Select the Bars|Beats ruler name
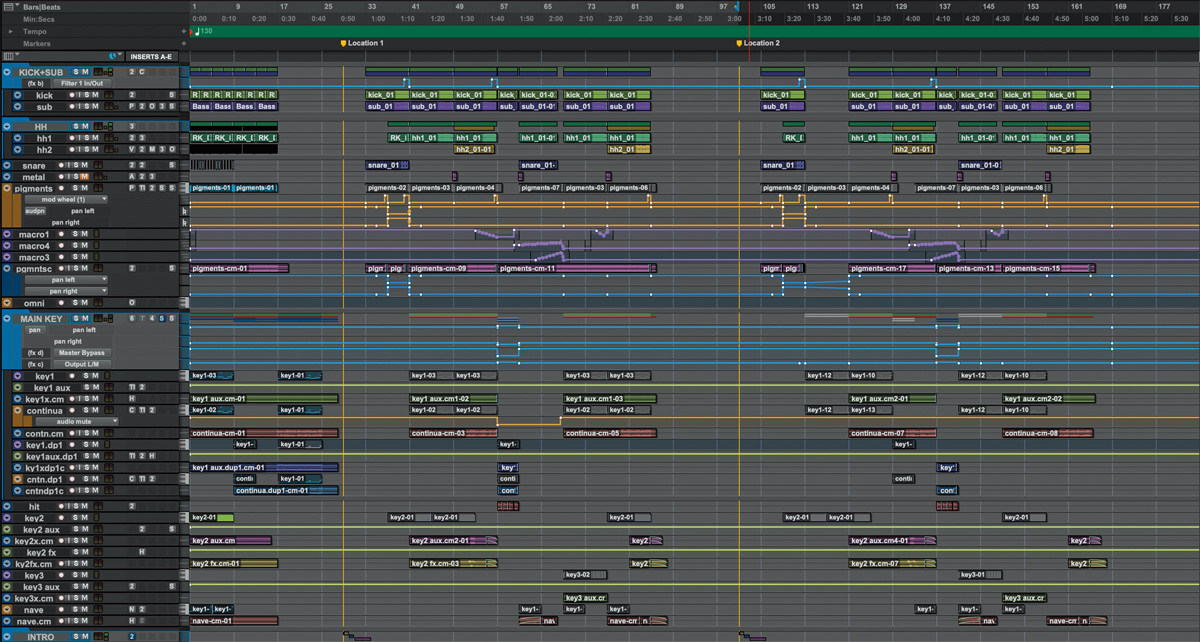Image resolution: width=1200 pixels, height=642 pixels. pyautogui.click(x=43, y=7)
